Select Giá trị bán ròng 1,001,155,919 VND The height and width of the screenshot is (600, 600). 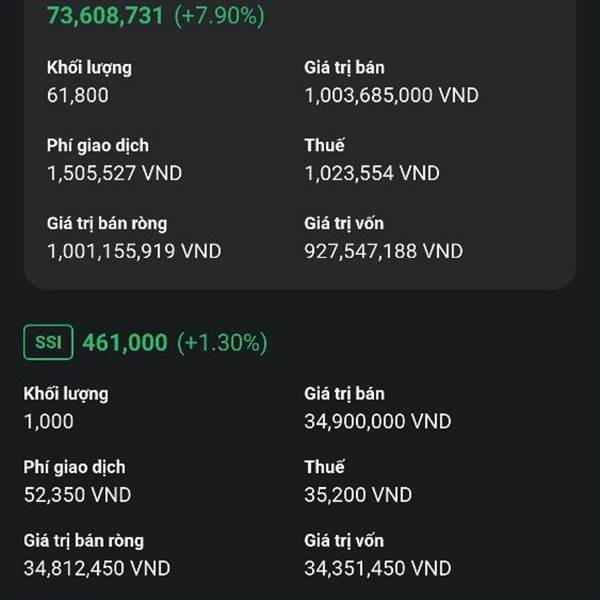pos(134,251)
